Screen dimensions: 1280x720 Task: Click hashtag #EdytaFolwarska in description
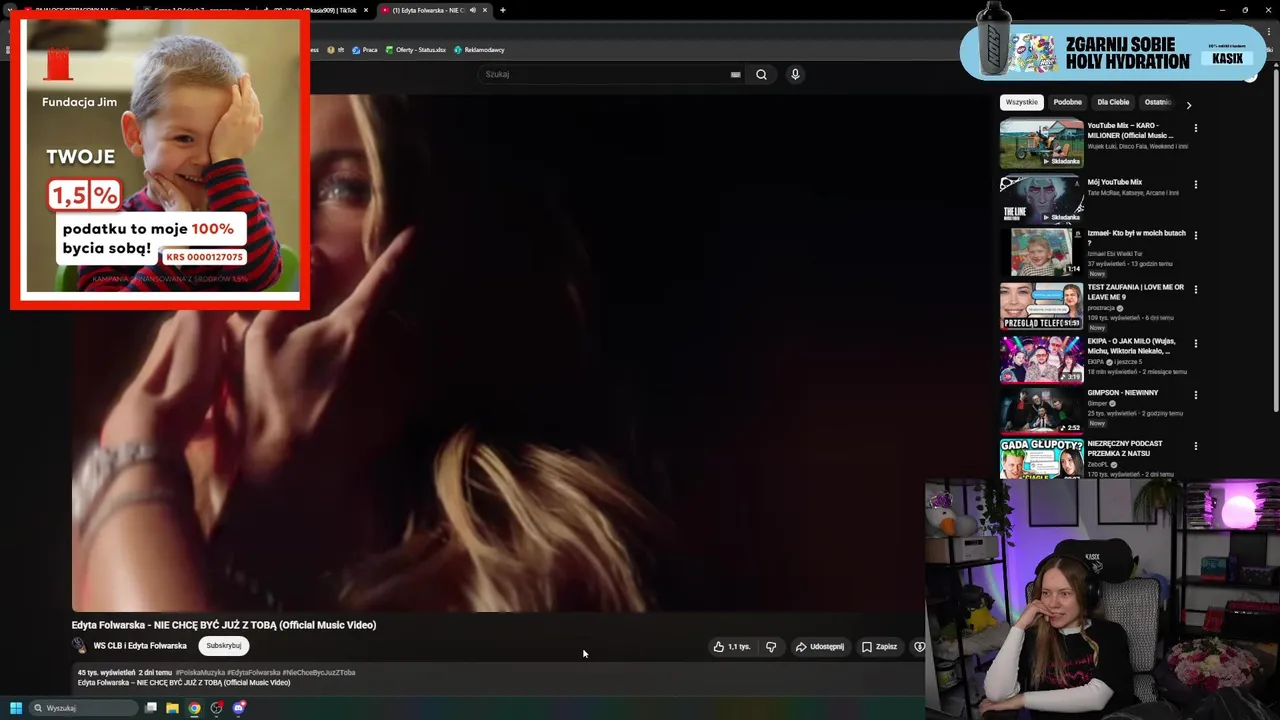(253, 672)
